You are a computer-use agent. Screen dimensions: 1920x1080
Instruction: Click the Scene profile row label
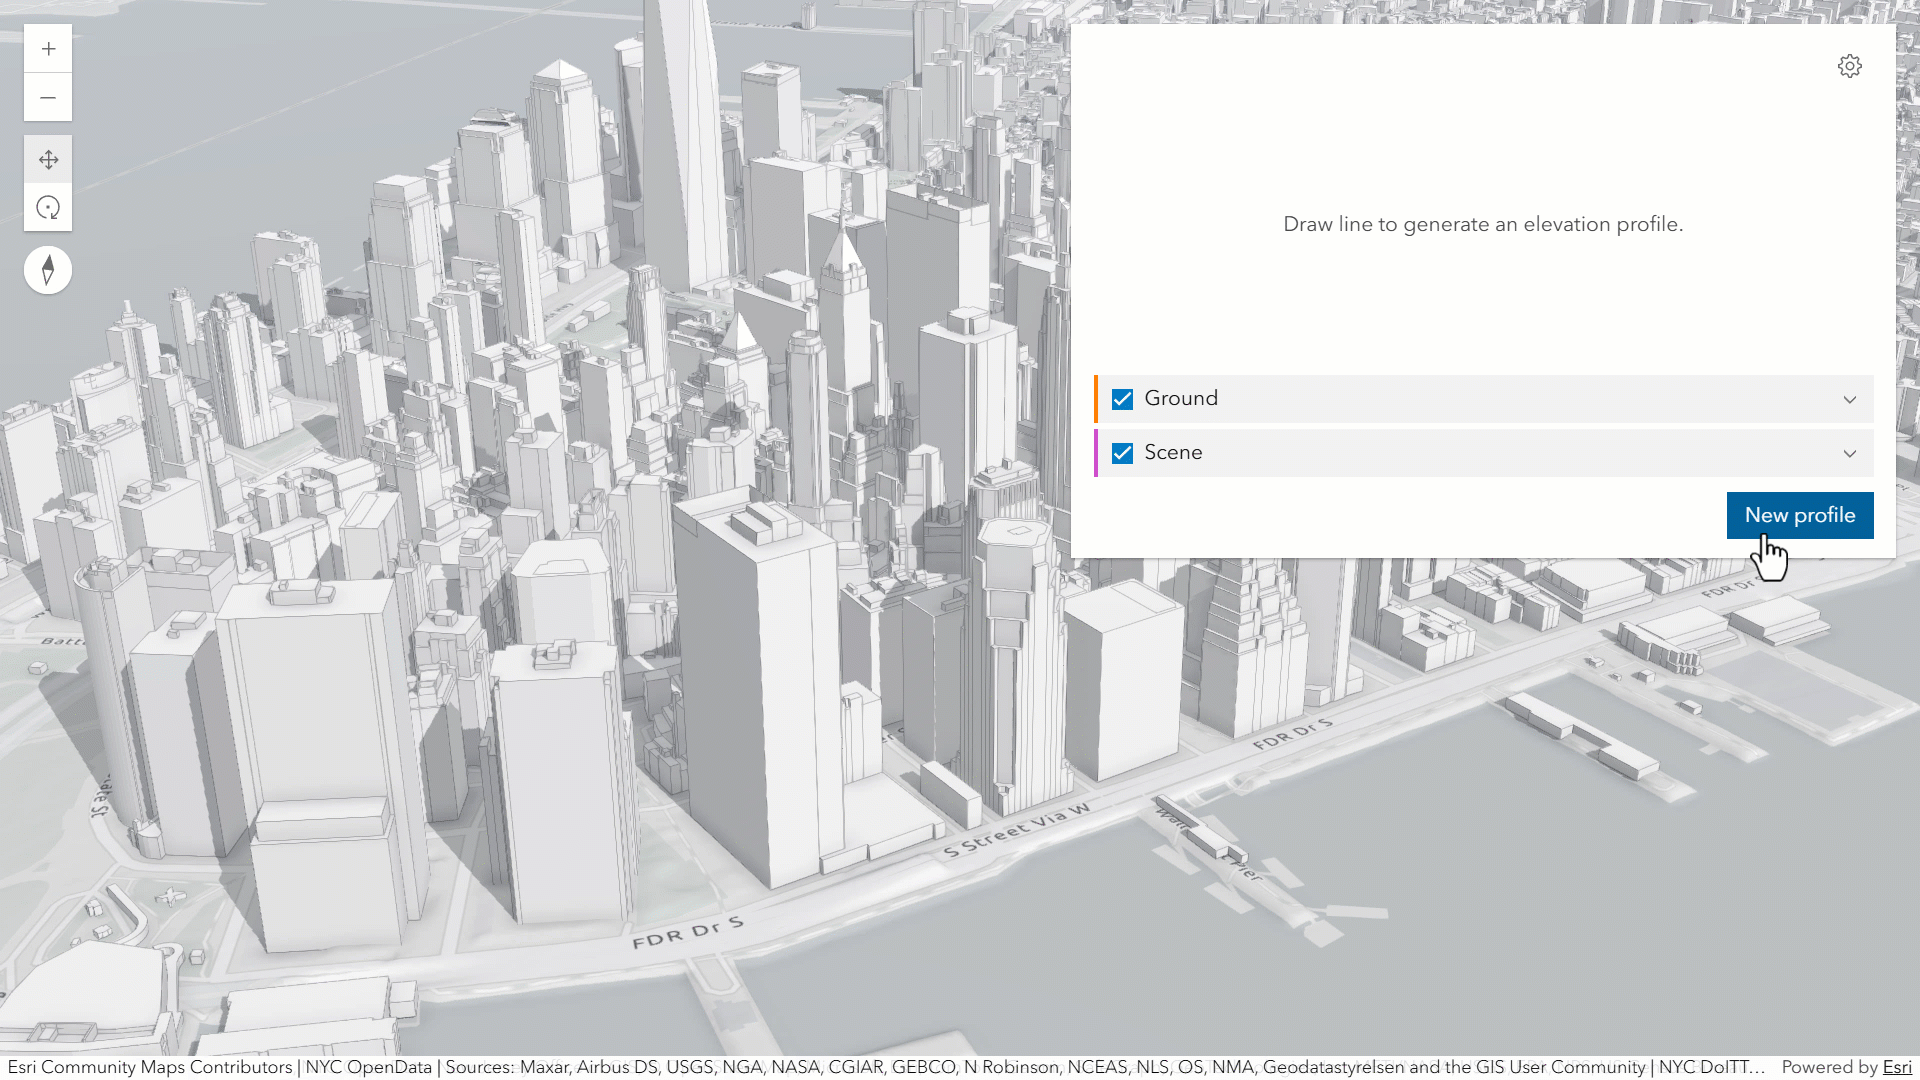(x=1173, y=452)
